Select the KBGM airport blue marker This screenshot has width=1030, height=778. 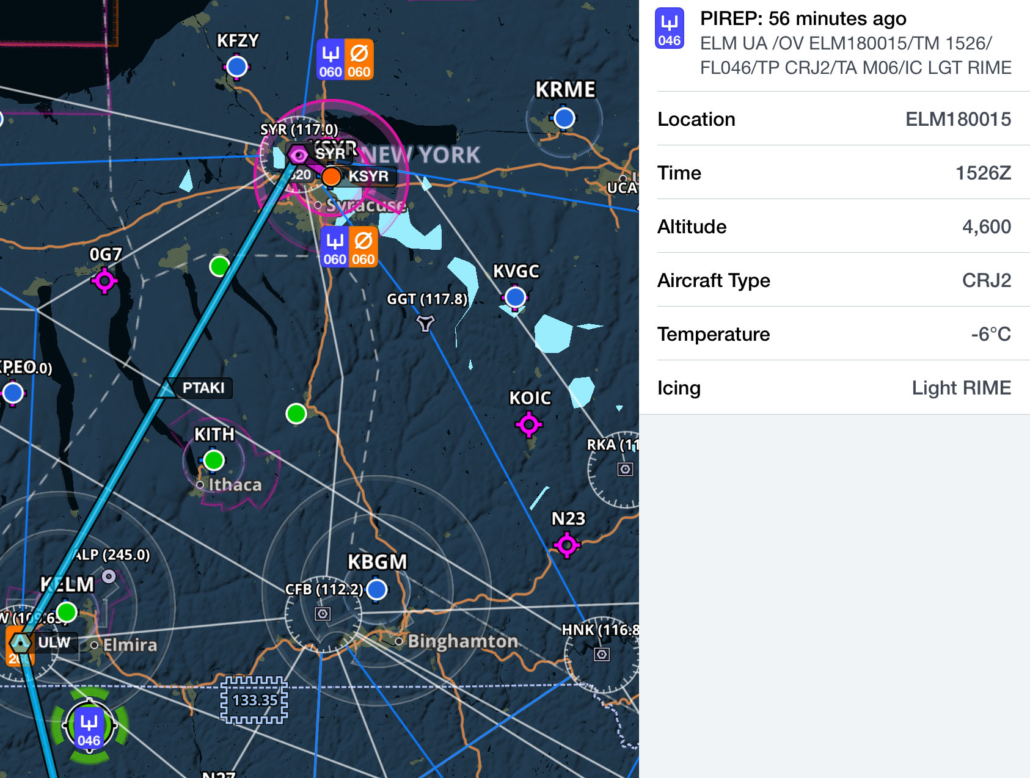pos(376,589)
